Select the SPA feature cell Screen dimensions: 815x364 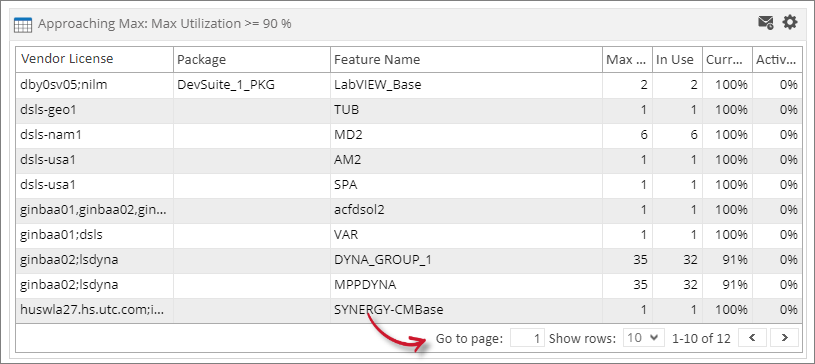tap(467, 185)
